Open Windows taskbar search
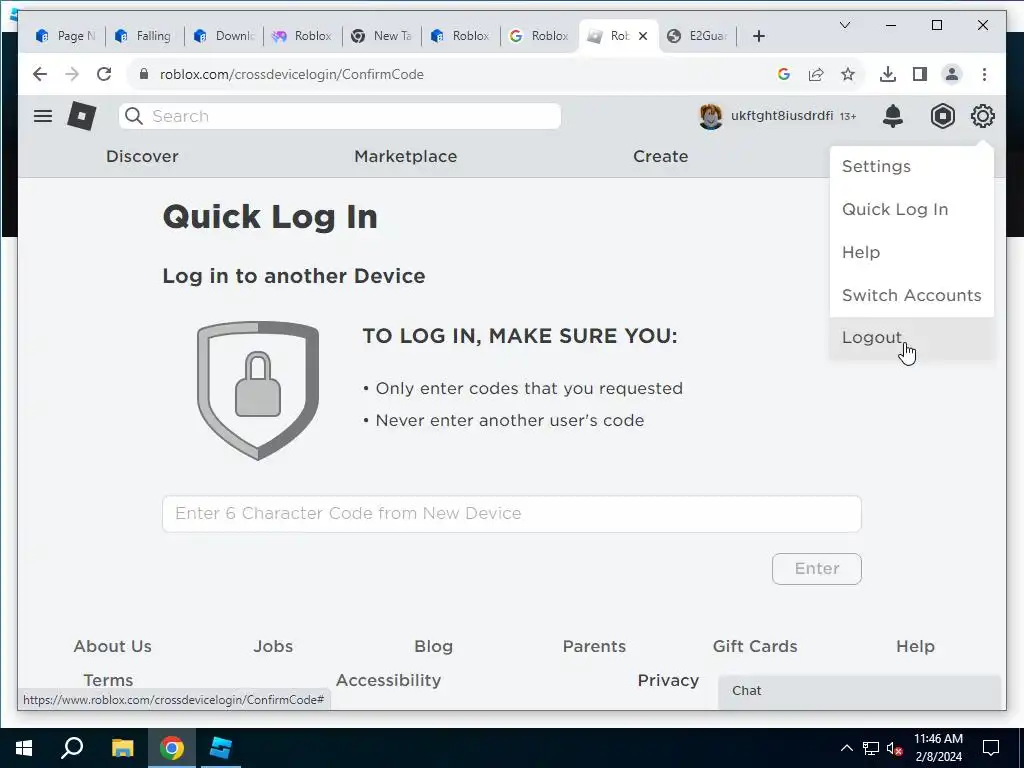The width and height of the screenshot is (1024, 768). coord(72,748)
